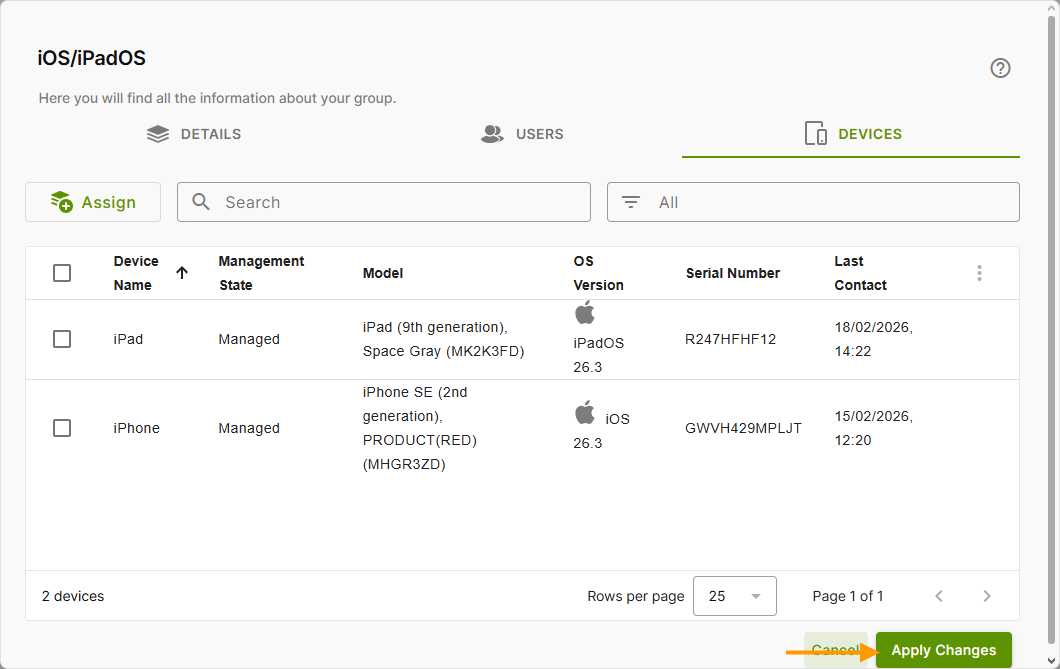1060x669 pixels.
Task: Switch to the USERS tab
Action: (522, 134)
